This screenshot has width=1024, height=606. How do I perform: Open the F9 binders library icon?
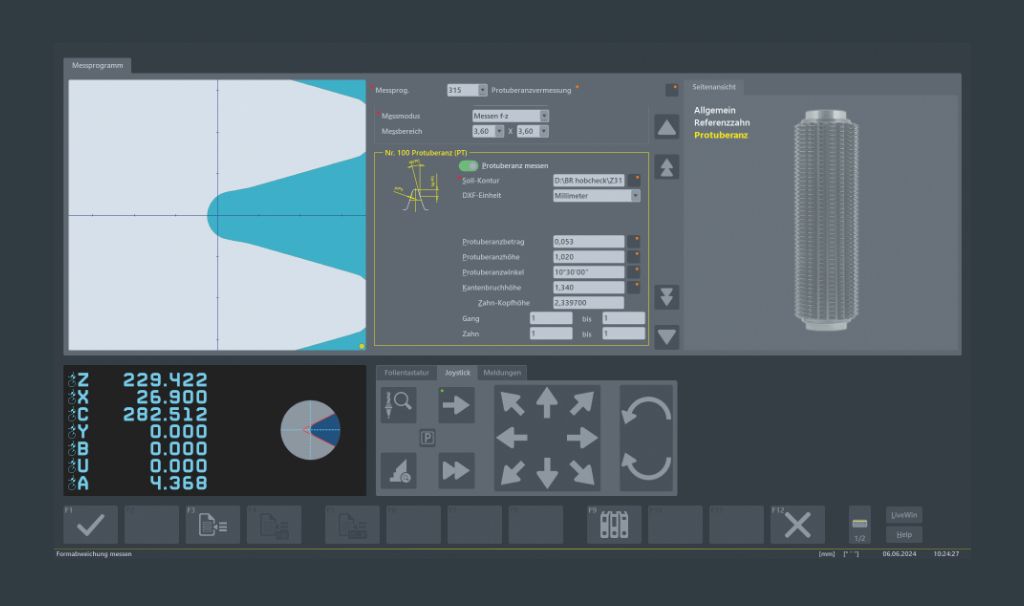pos(613,525)
